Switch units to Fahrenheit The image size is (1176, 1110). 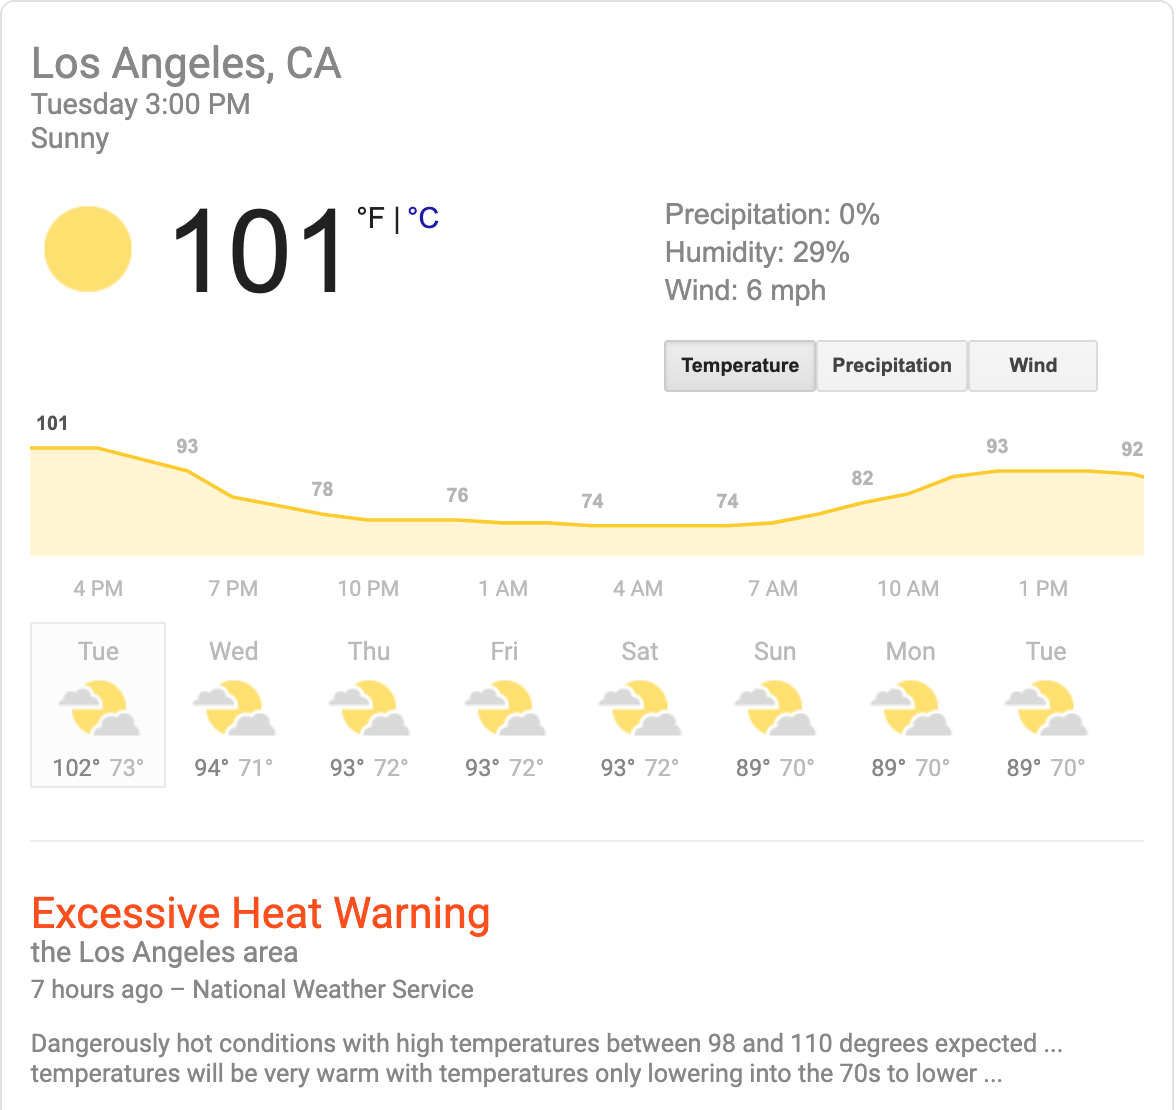[x=371, y=218]
